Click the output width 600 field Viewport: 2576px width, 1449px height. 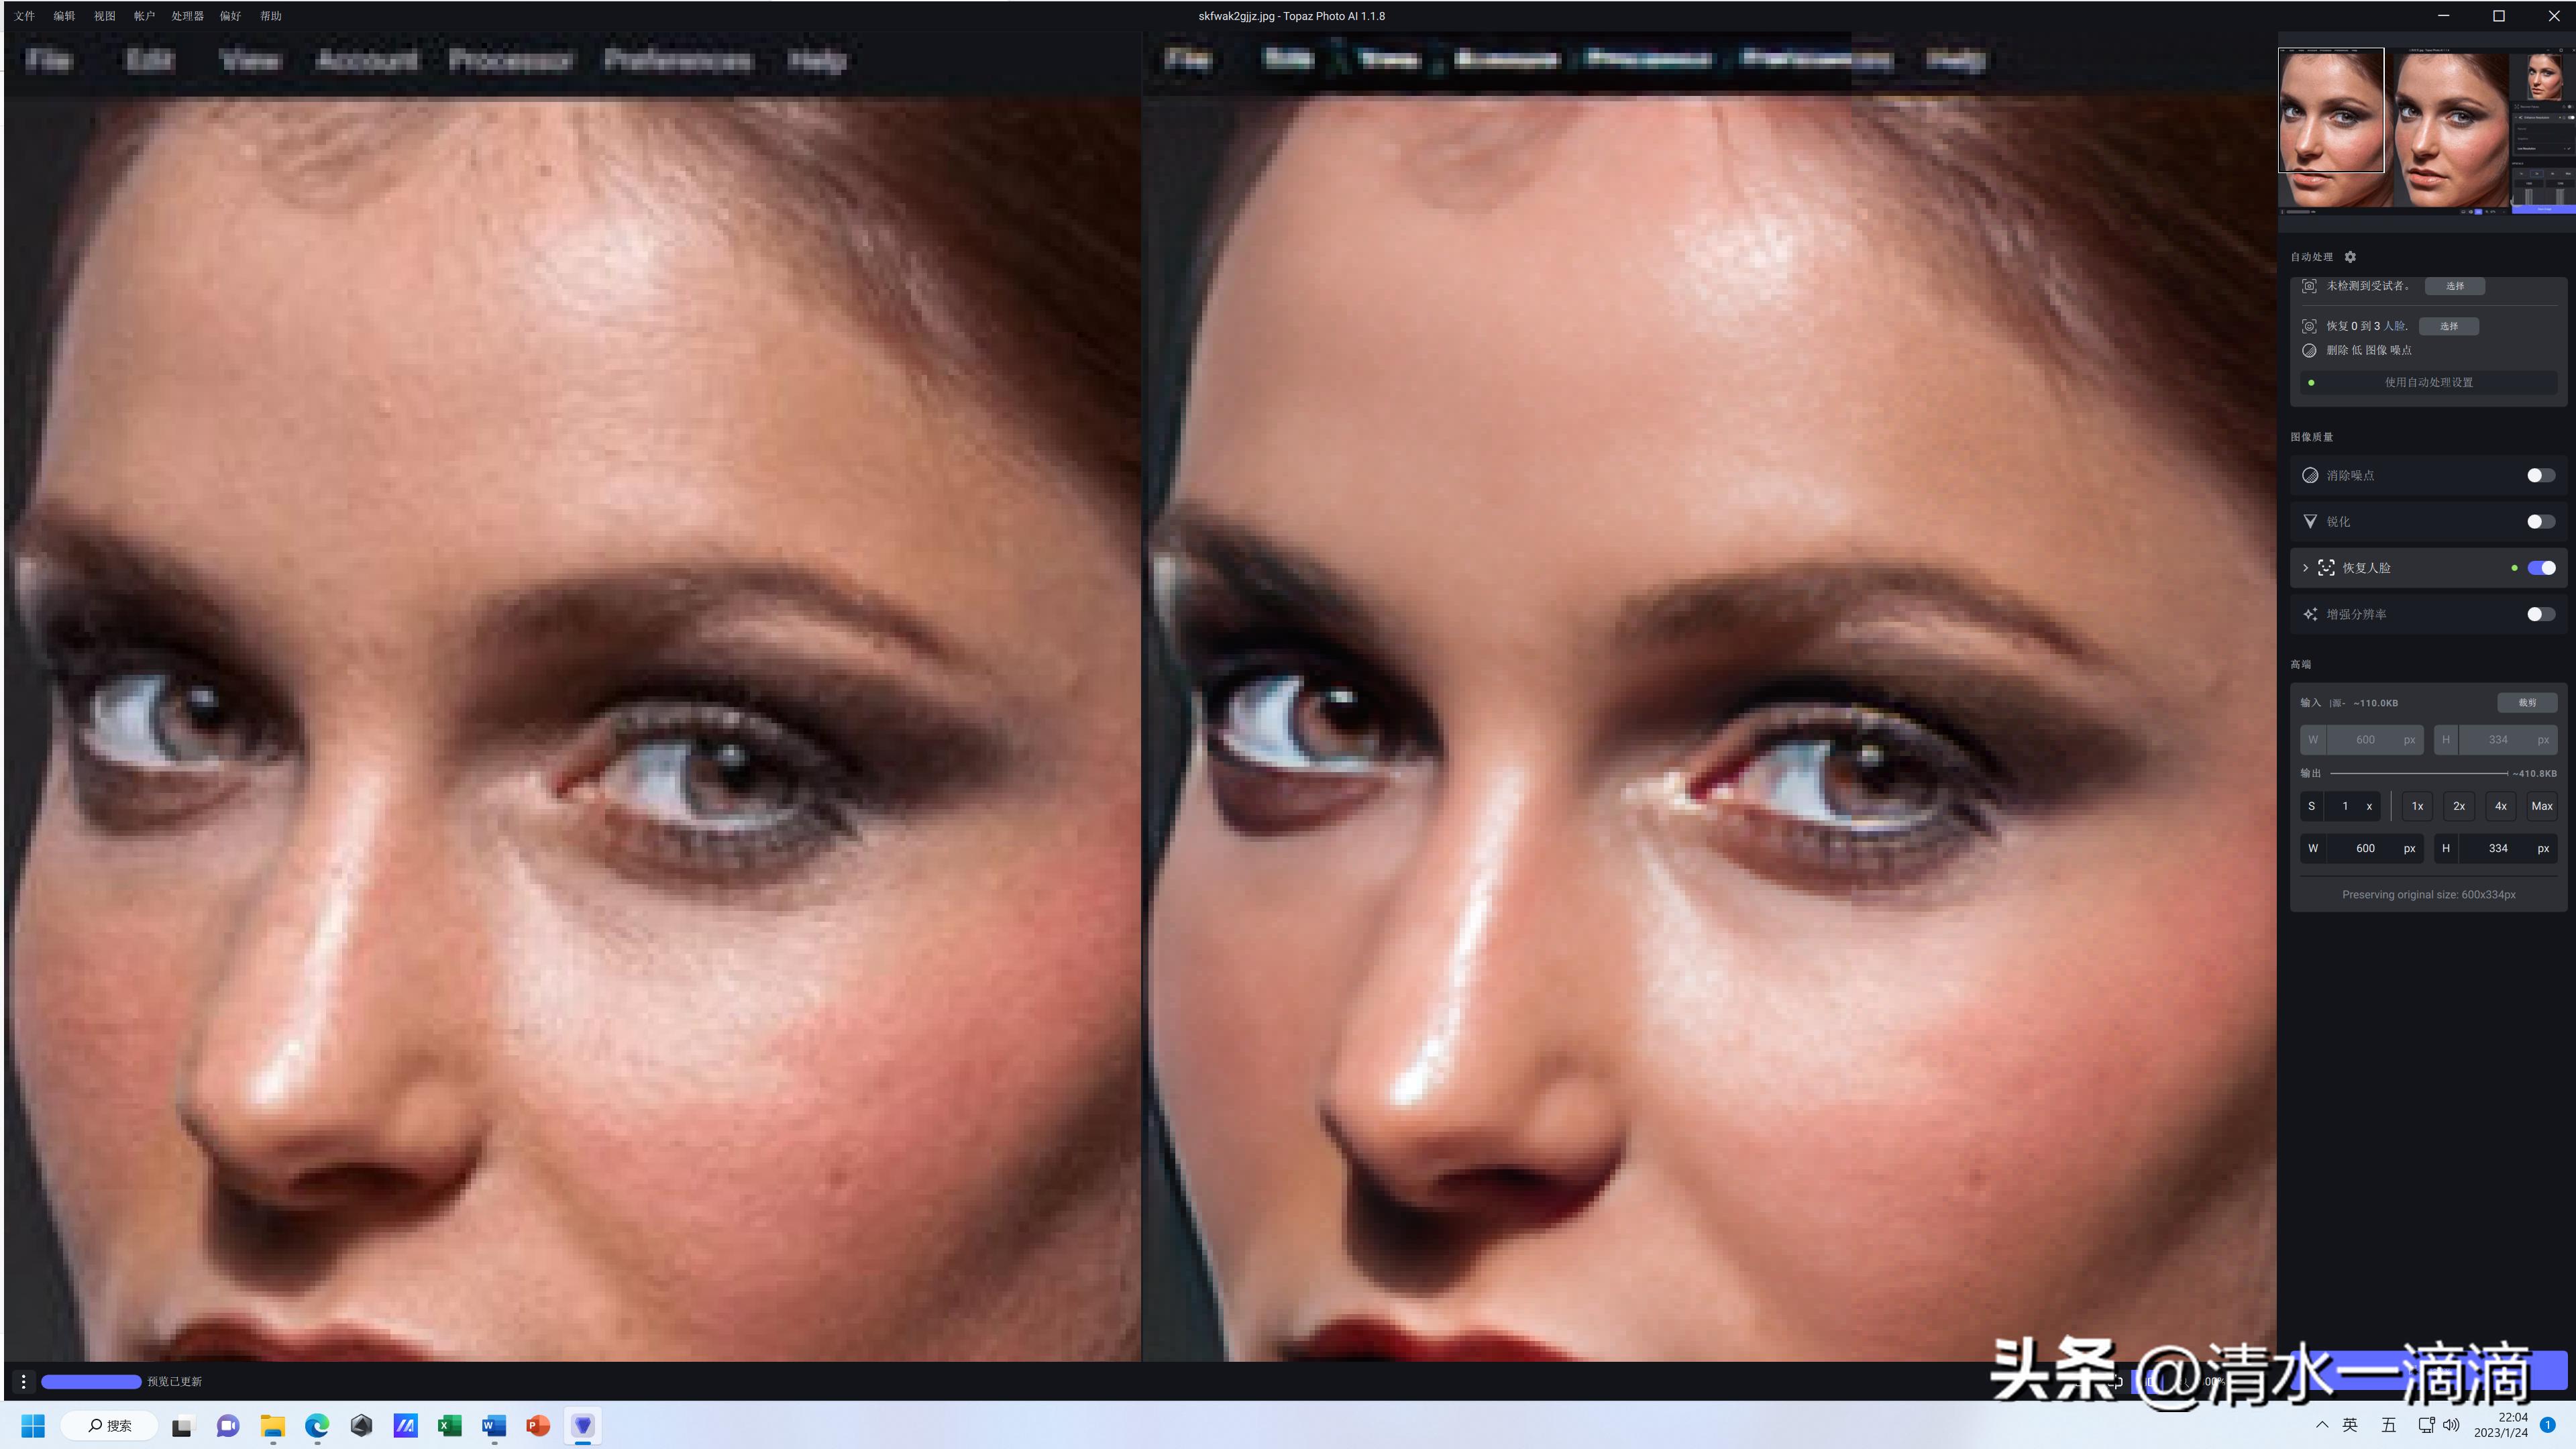pos(2365,848)
